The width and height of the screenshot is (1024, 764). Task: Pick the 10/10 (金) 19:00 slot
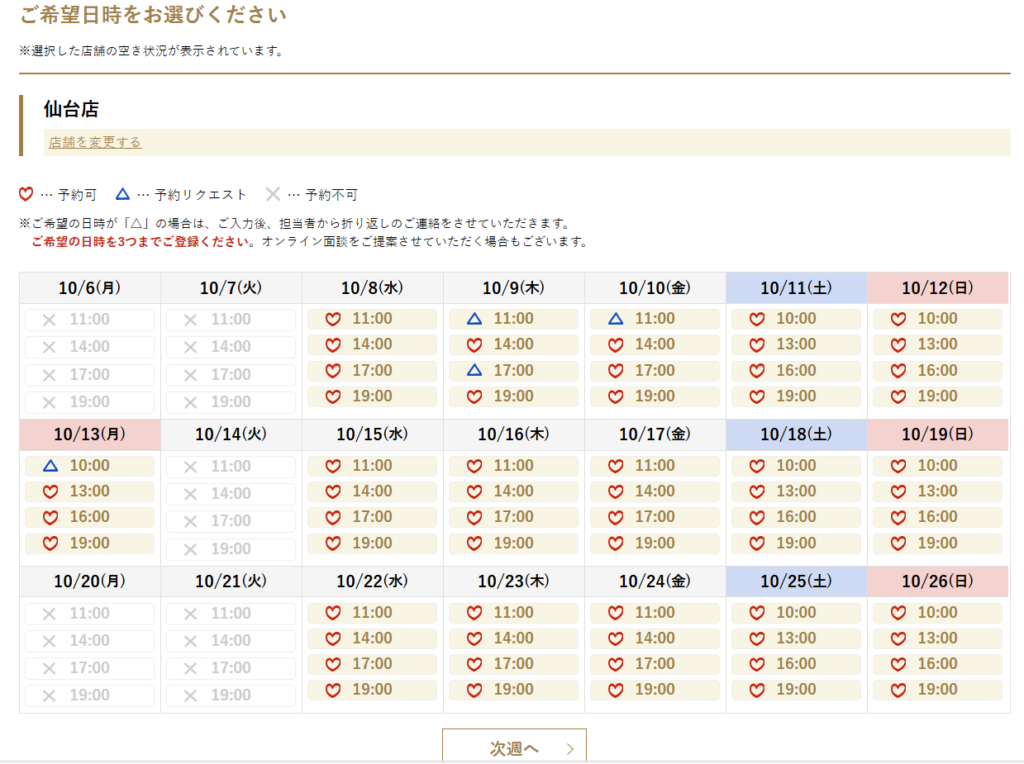(x=655, y=396)
